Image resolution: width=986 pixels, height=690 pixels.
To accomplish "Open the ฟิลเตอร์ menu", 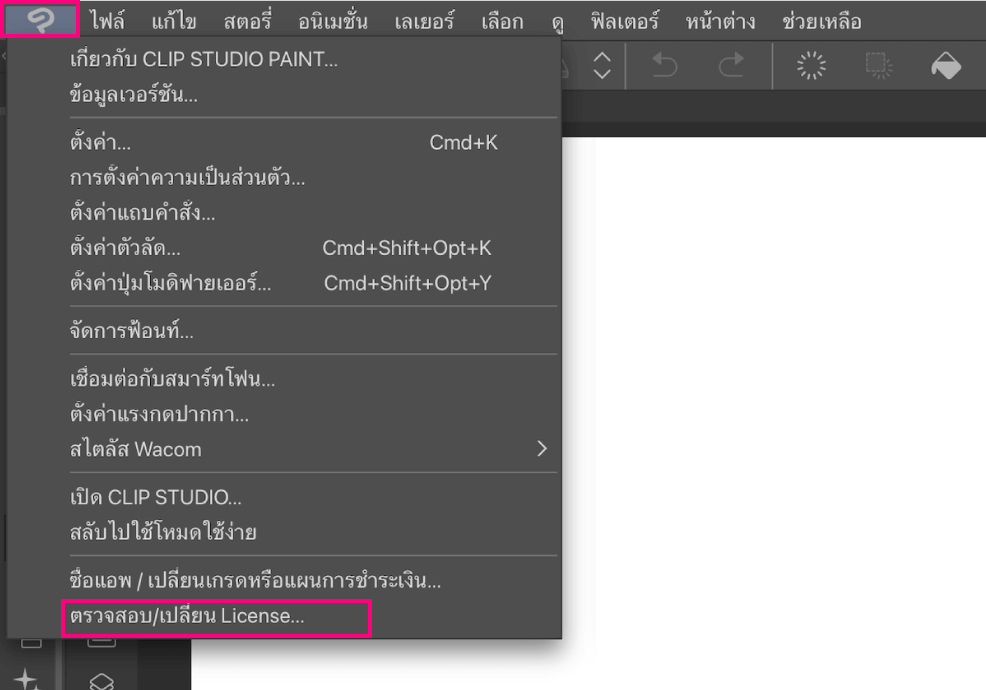I will [624, 21].
